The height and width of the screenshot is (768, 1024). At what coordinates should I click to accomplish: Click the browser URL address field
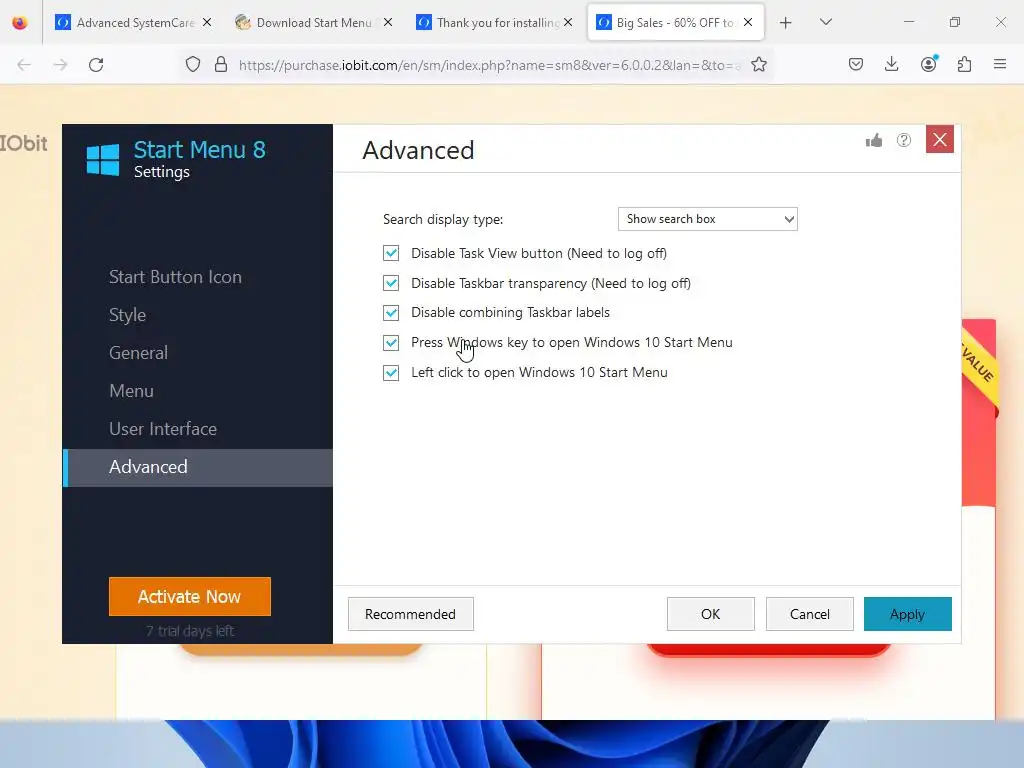click(489, 65)
